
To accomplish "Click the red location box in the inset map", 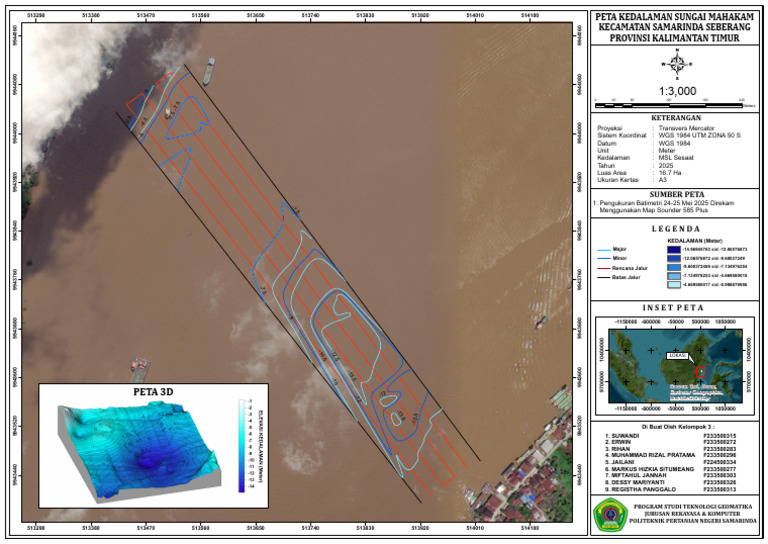I will pos(701,372).
